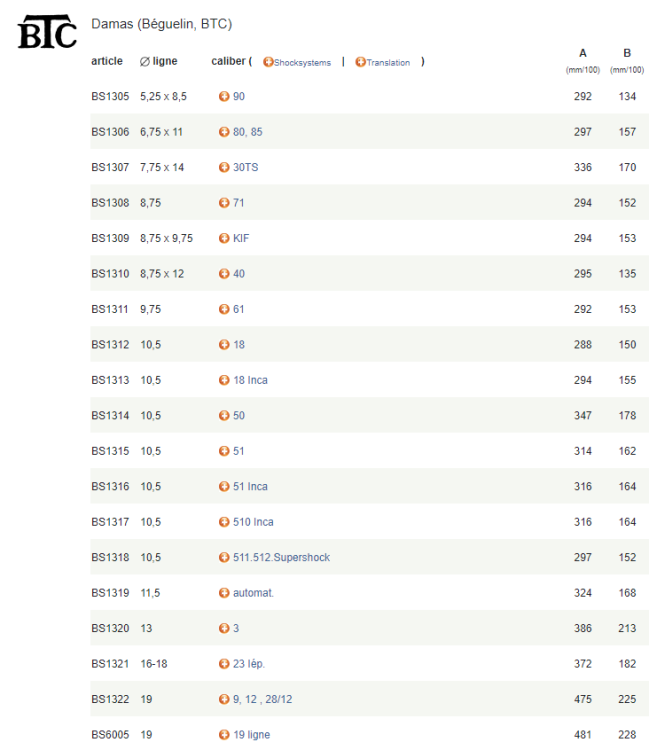Open caliber 80, 85 link
Screen dimensions: 649x750
click(248, 132)
